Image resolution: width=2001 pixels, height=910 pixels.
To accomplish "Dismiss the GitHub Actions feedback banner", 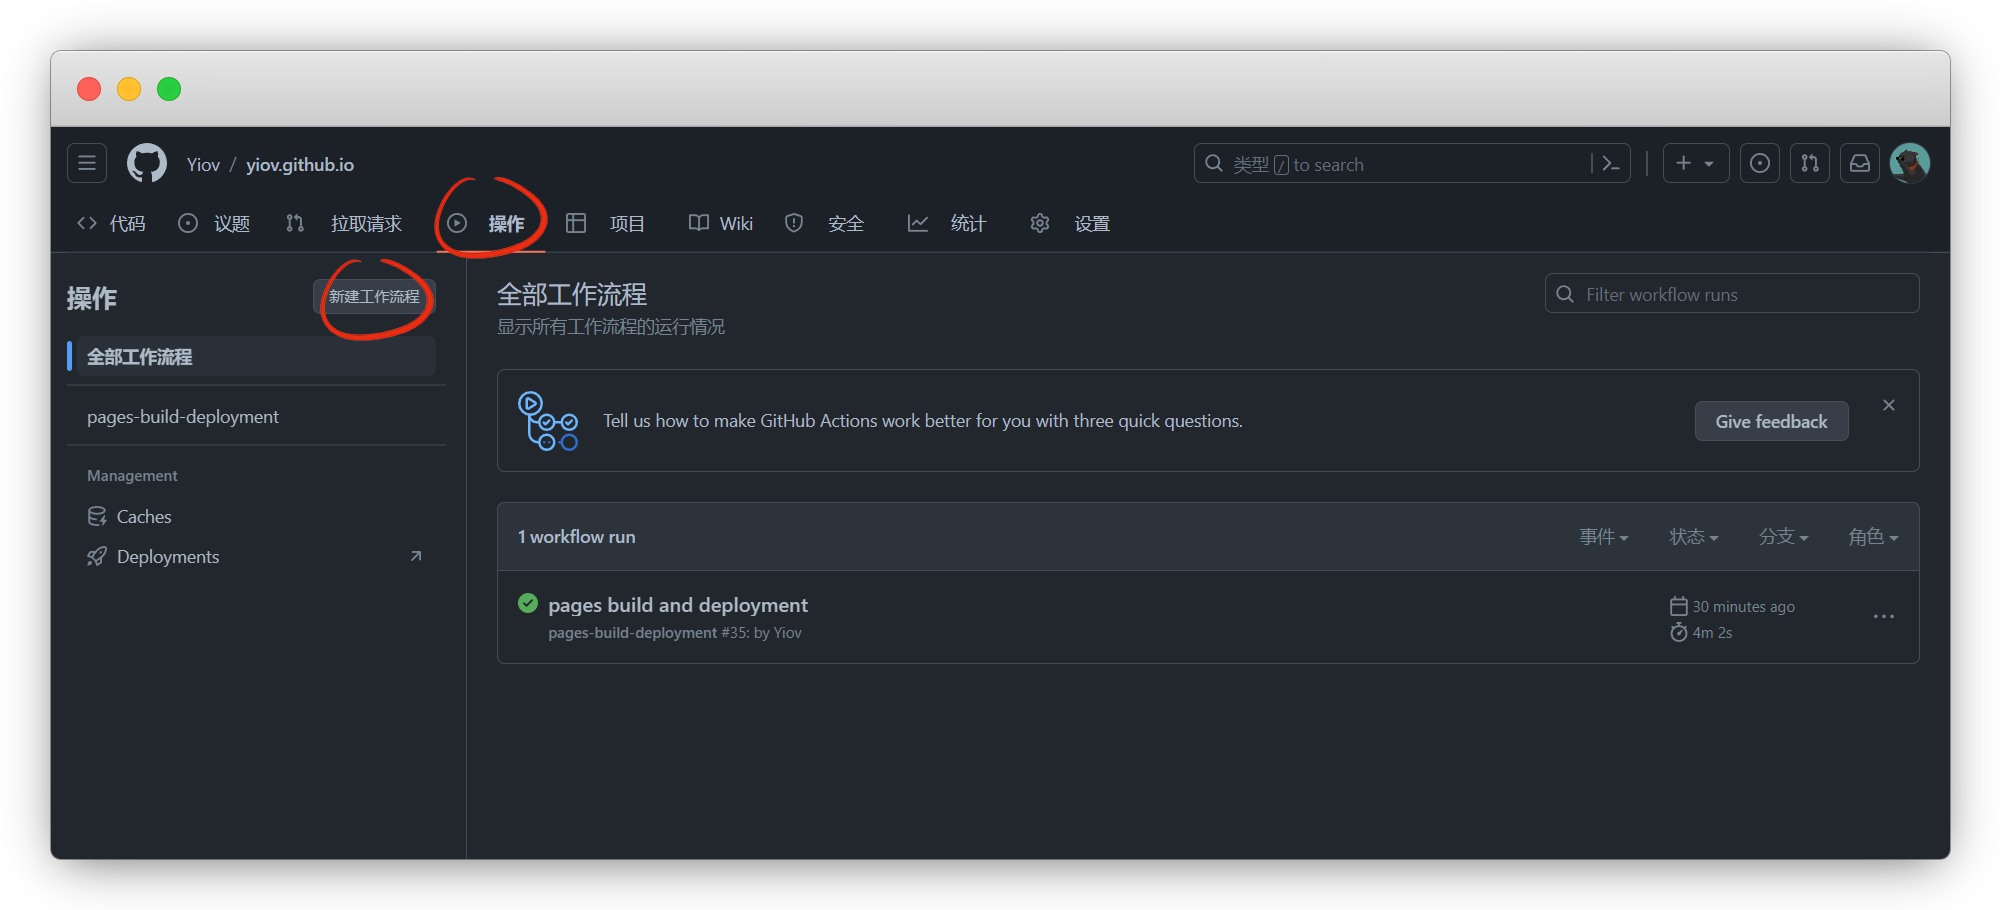I will click(1888, 405).
